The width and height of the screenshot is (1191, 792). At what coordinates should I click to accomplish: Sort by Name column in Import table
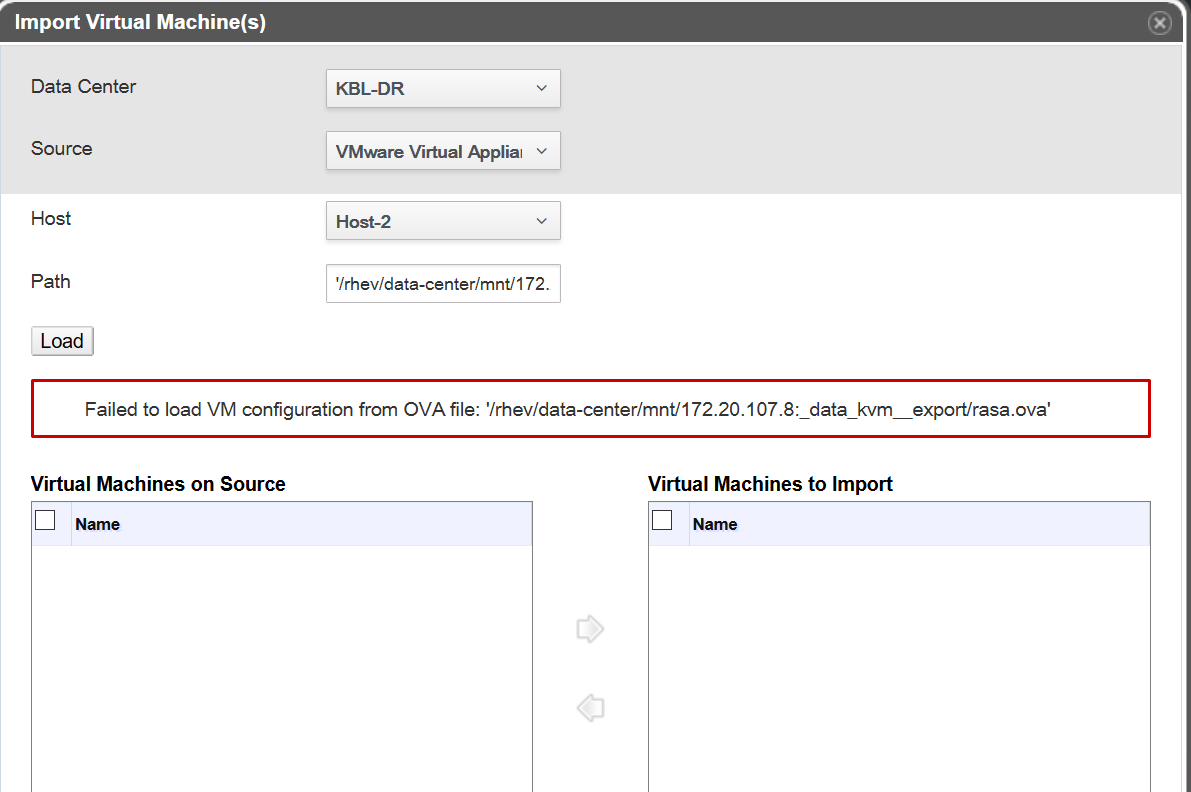click(715, 524)
